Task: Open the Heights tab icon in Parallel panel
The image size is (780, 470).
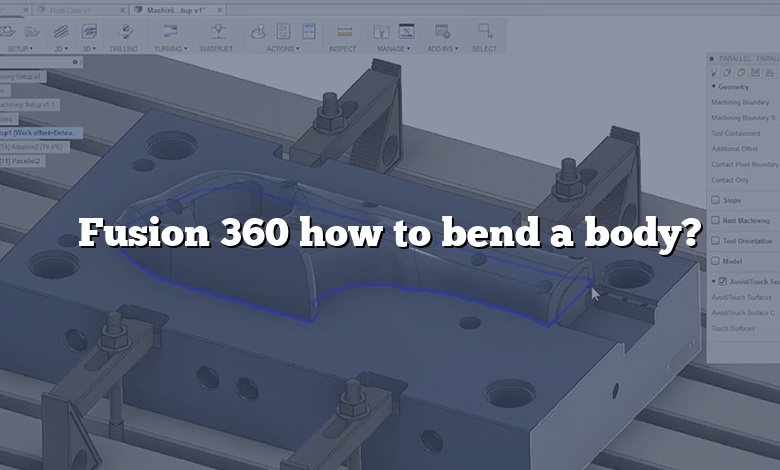Action: click(x=741, y=73)
